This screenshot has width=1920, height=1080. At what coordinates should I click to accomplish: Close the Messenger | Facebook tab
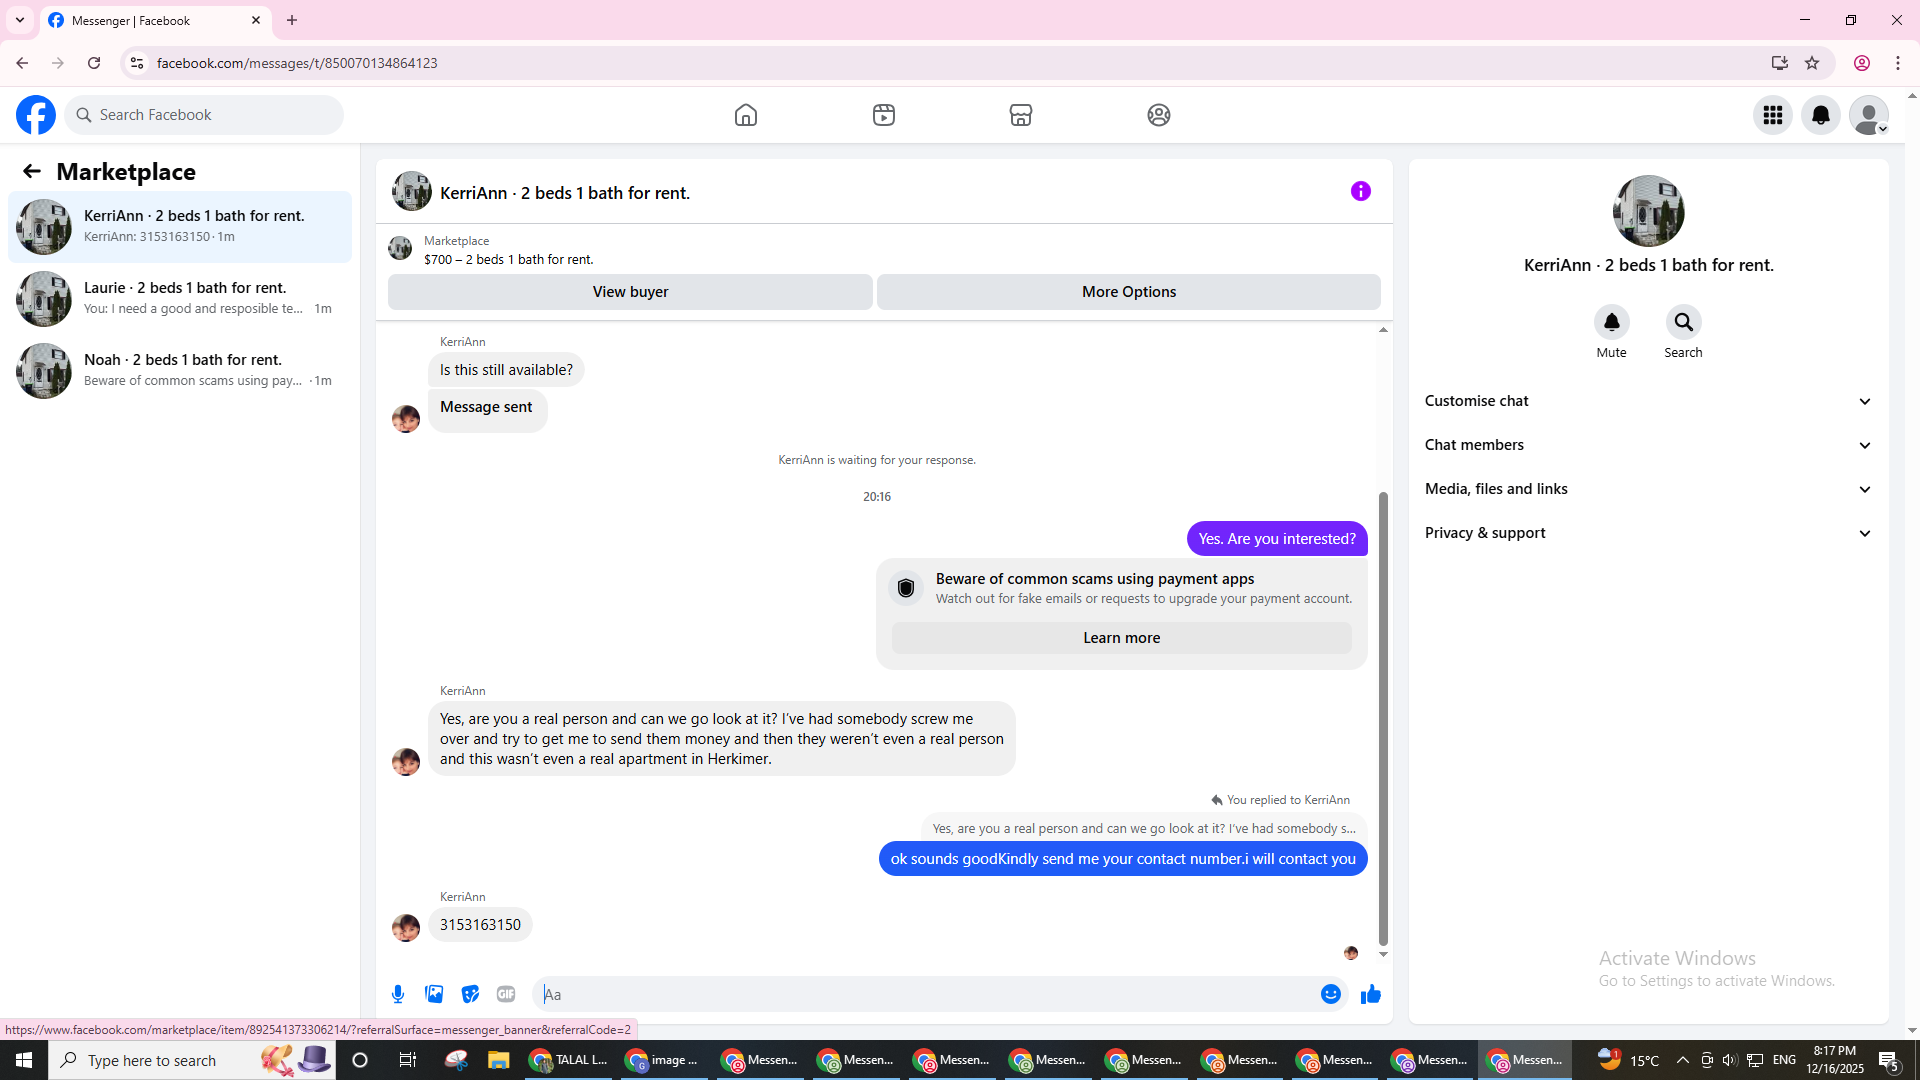coord(256,20)
